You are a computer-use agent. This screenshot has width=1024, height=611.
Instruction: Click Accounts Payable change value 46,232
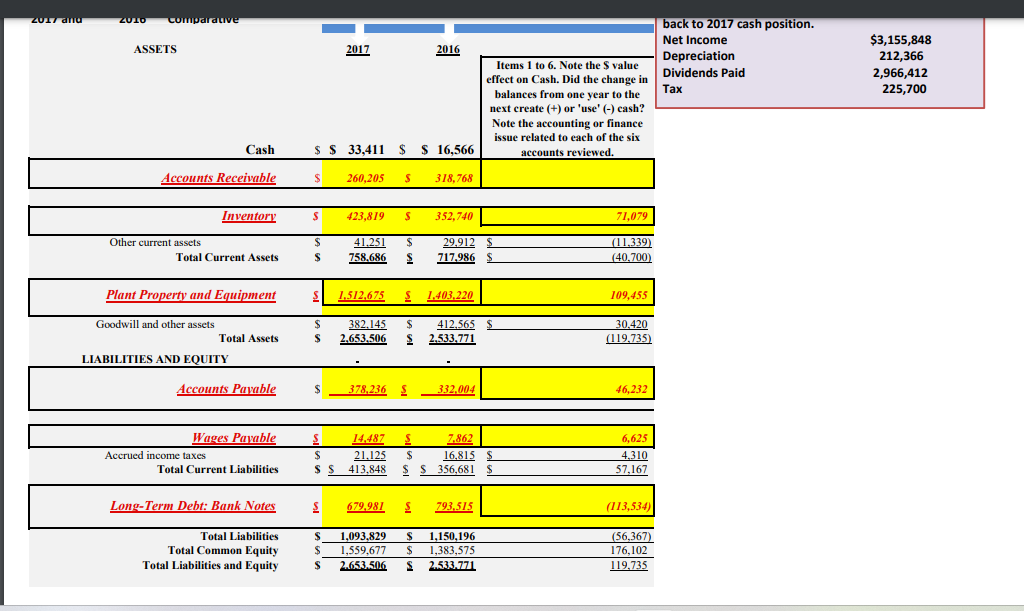pos(632,389)
